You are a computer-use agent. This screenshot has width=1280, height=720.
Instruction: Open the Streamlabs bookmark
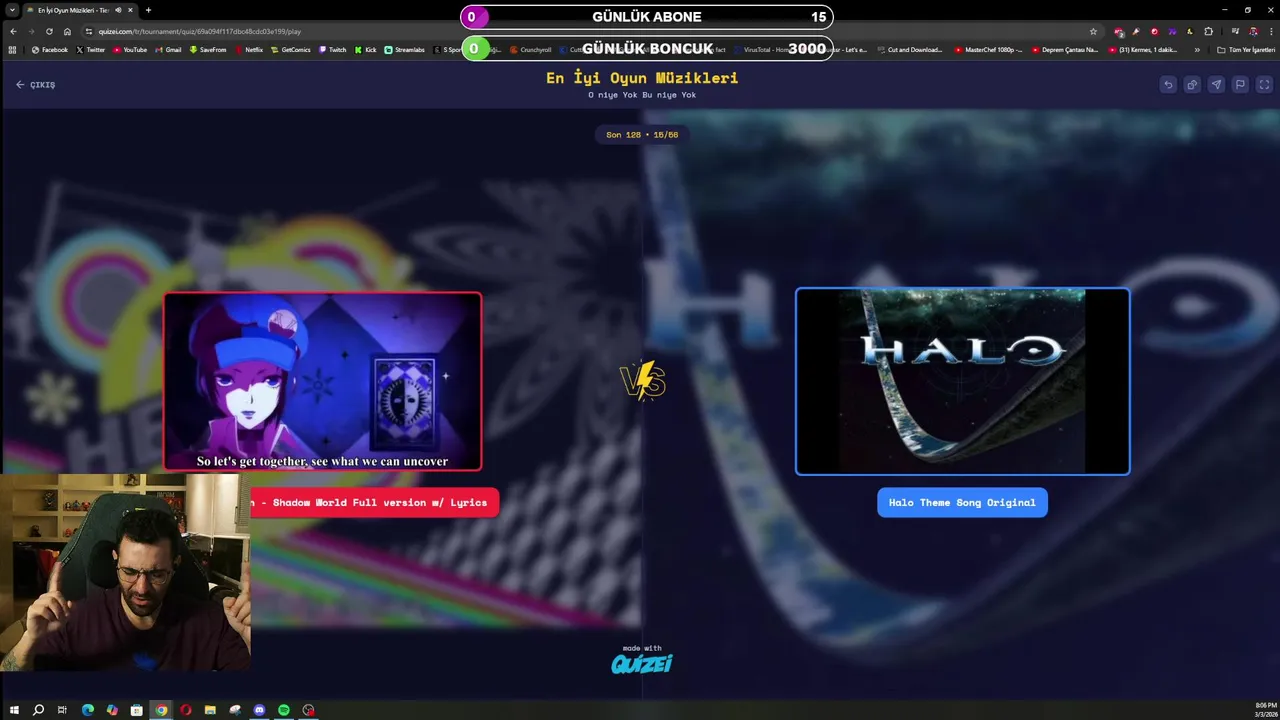[x=405, y=49]
